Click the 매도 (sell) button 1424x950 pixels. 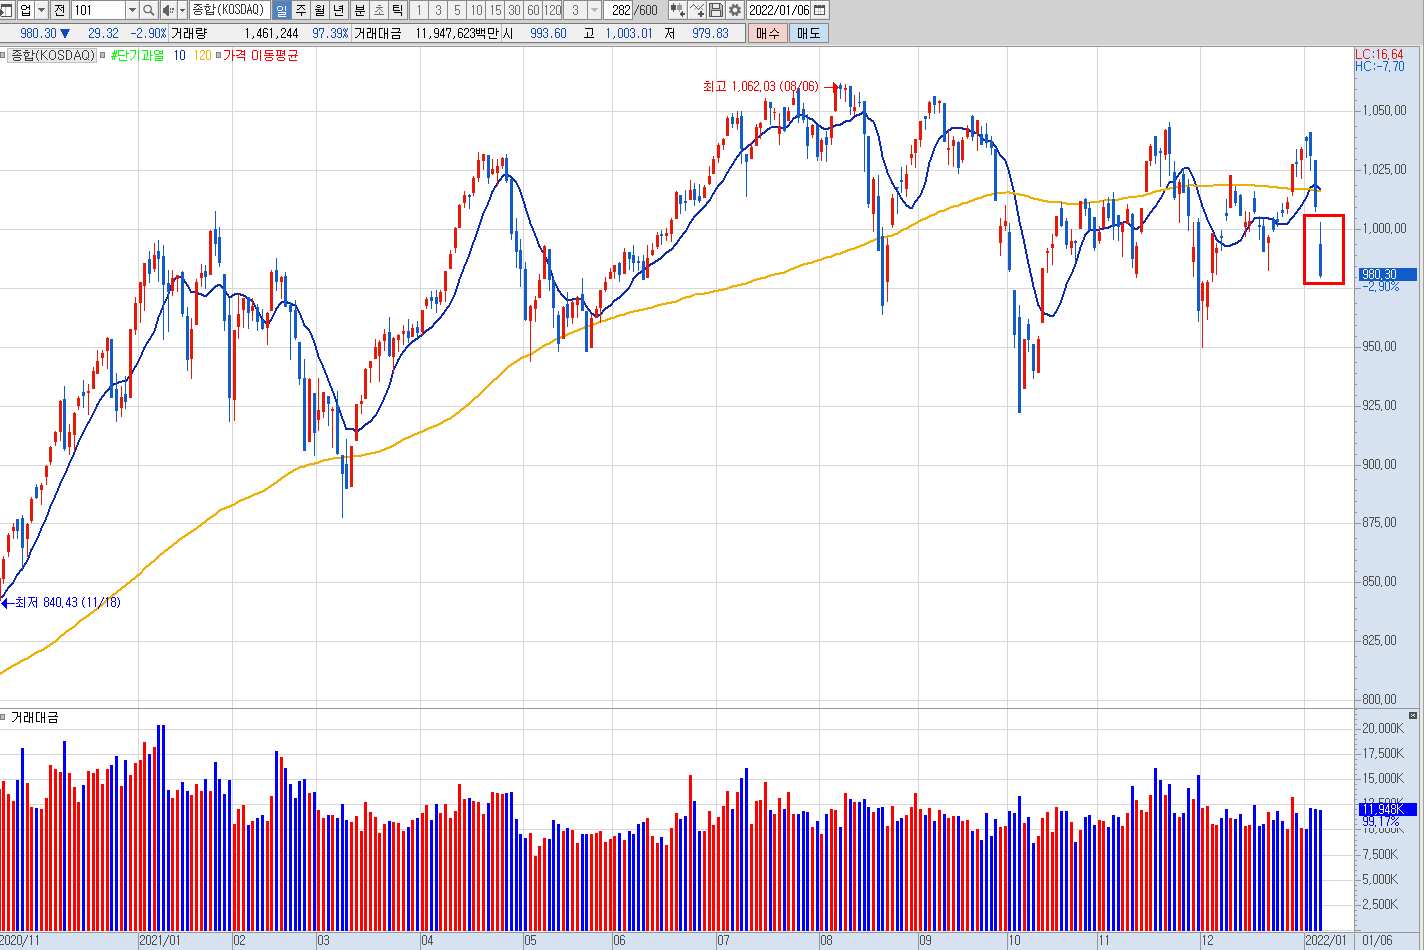[x=808, y=33]
